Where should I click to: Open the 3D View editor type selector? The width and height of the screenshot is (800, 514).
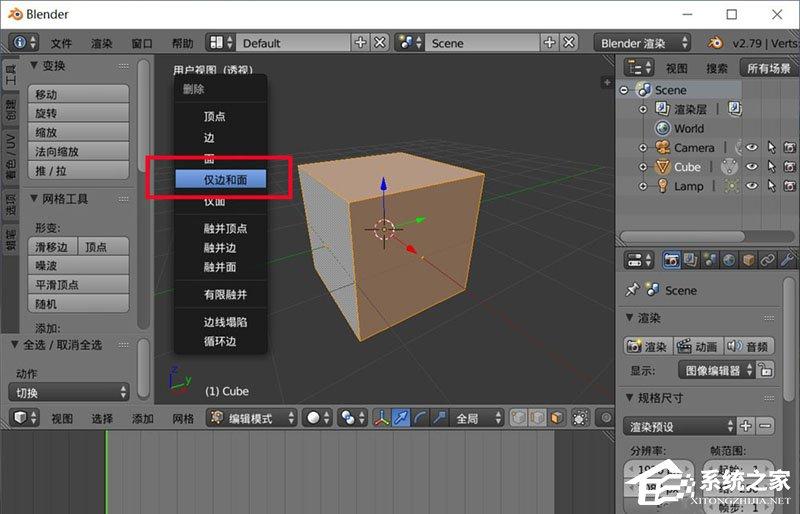click(x=24, y=418)
